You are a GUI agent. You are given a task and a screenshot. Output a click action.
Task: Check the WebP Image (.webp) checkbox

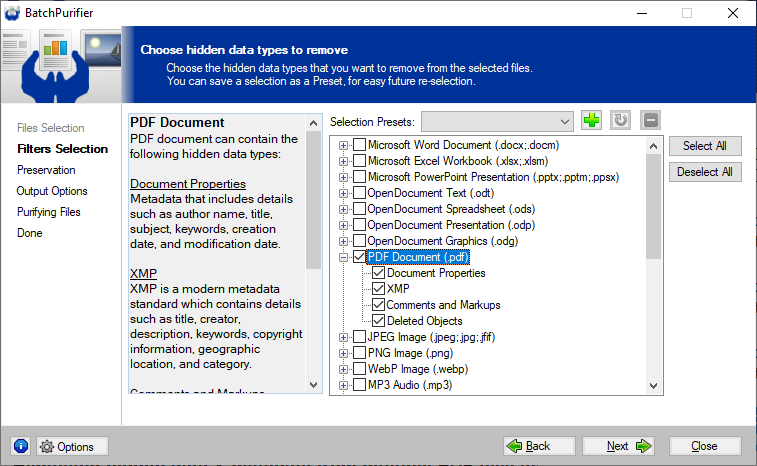click(359, 368)
